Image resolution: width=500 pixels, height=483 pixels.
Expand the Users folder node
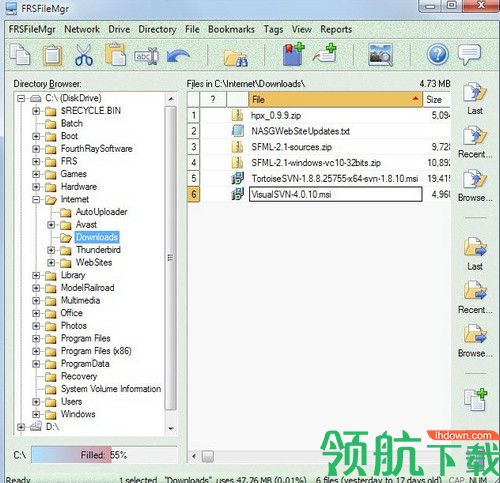(x=36, y=402)
